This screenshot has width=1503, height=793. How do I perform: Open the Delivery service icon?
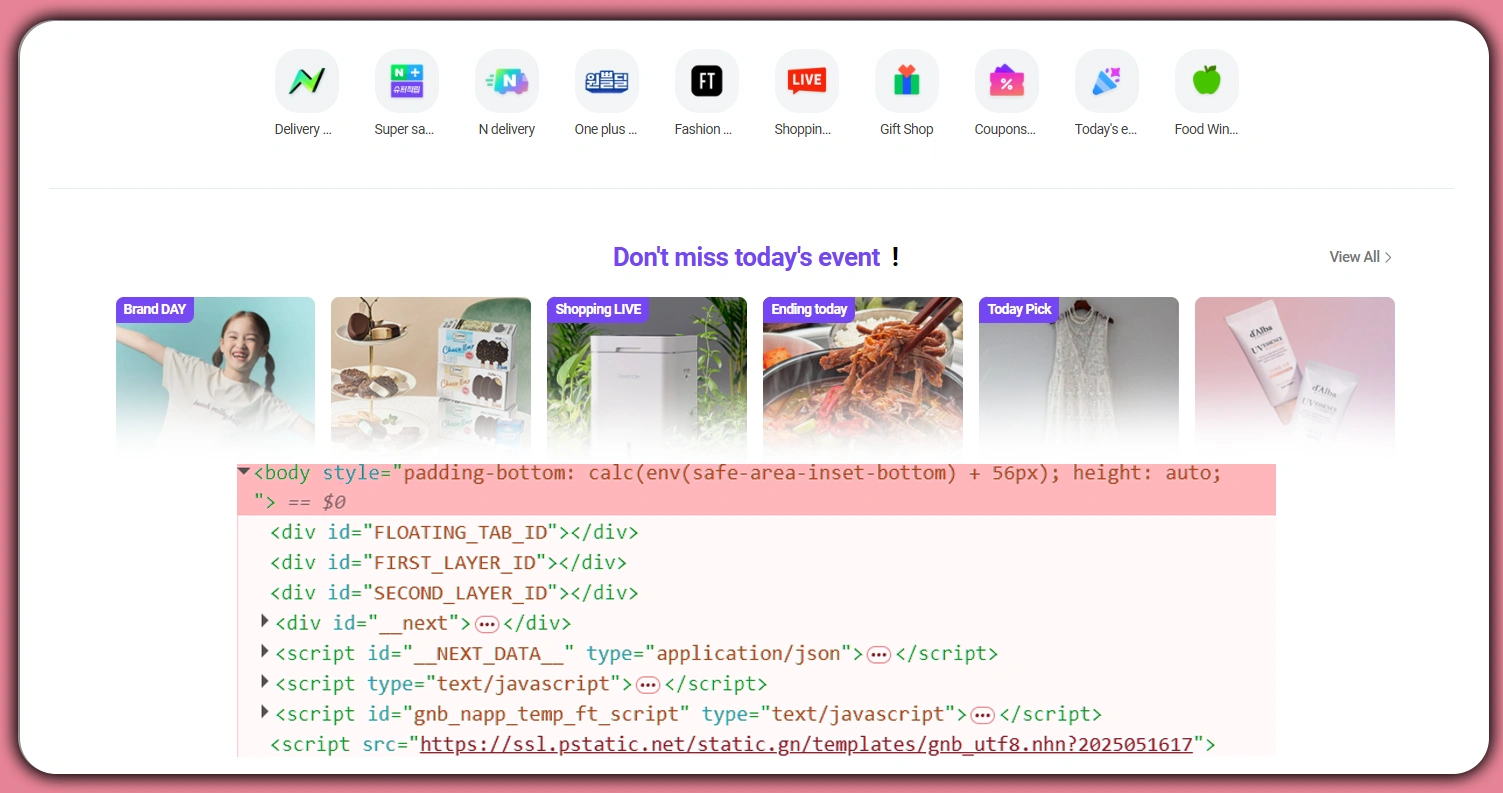click(x=306, y=80)
